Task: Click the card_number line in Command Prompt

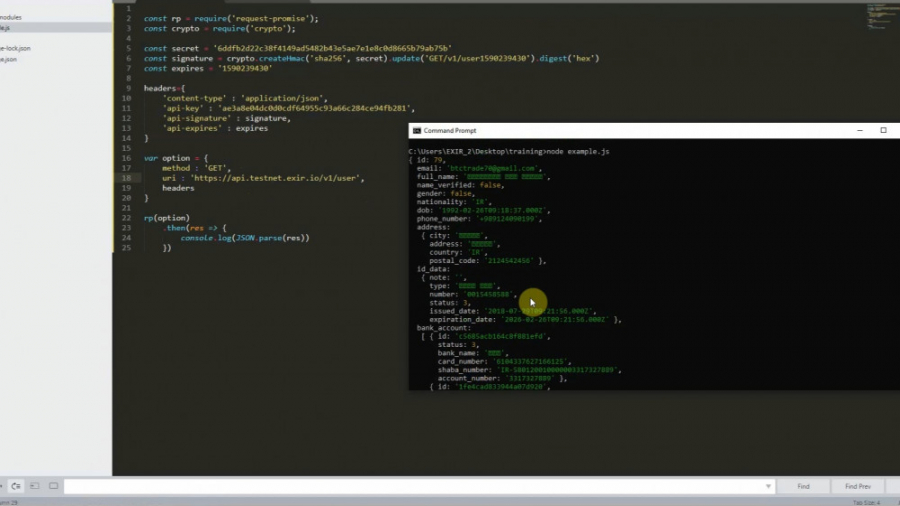Action: pos(505,361)
